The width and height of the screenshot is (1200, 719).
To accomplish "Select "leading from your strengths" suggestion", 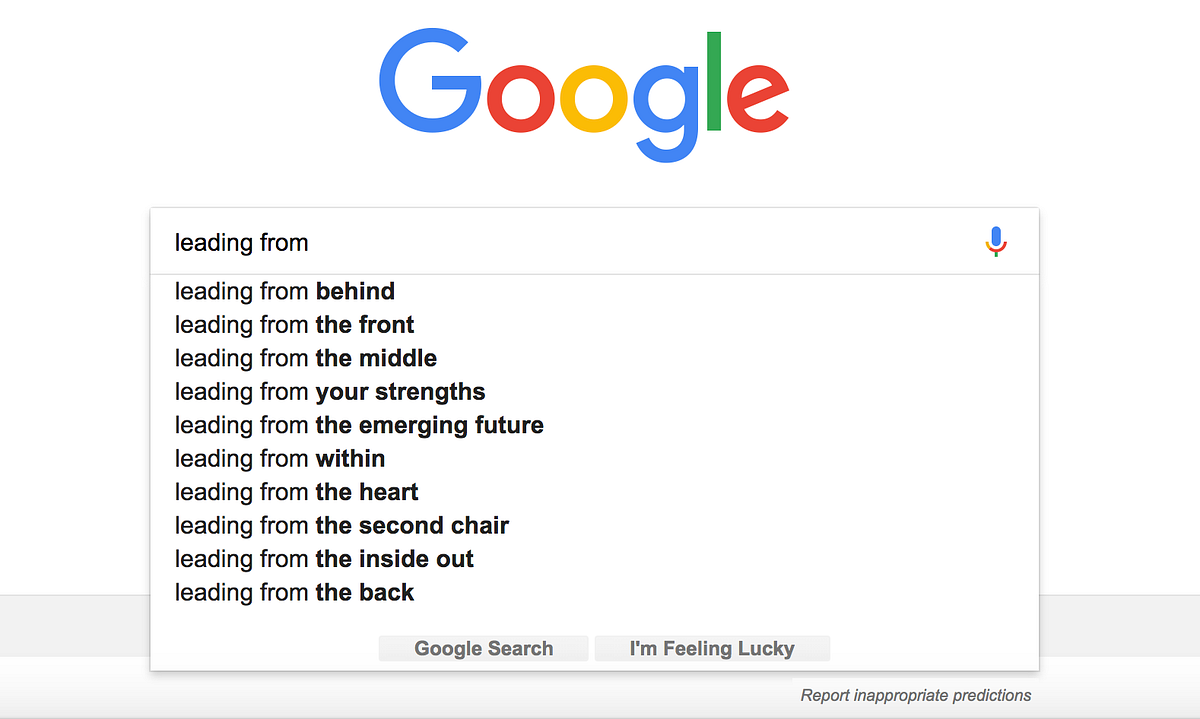I will click(330, 392).
